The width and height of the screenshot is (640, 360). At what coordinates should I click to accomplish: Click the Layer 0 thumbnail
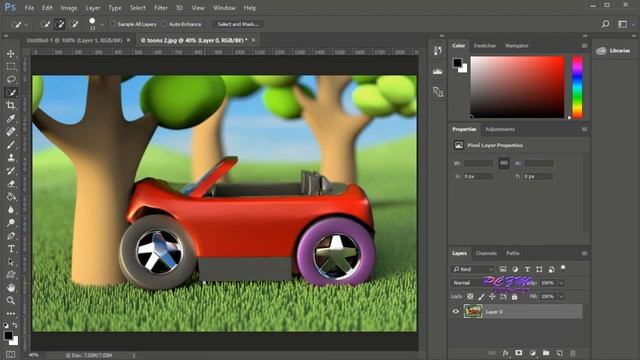pos(473,312)
